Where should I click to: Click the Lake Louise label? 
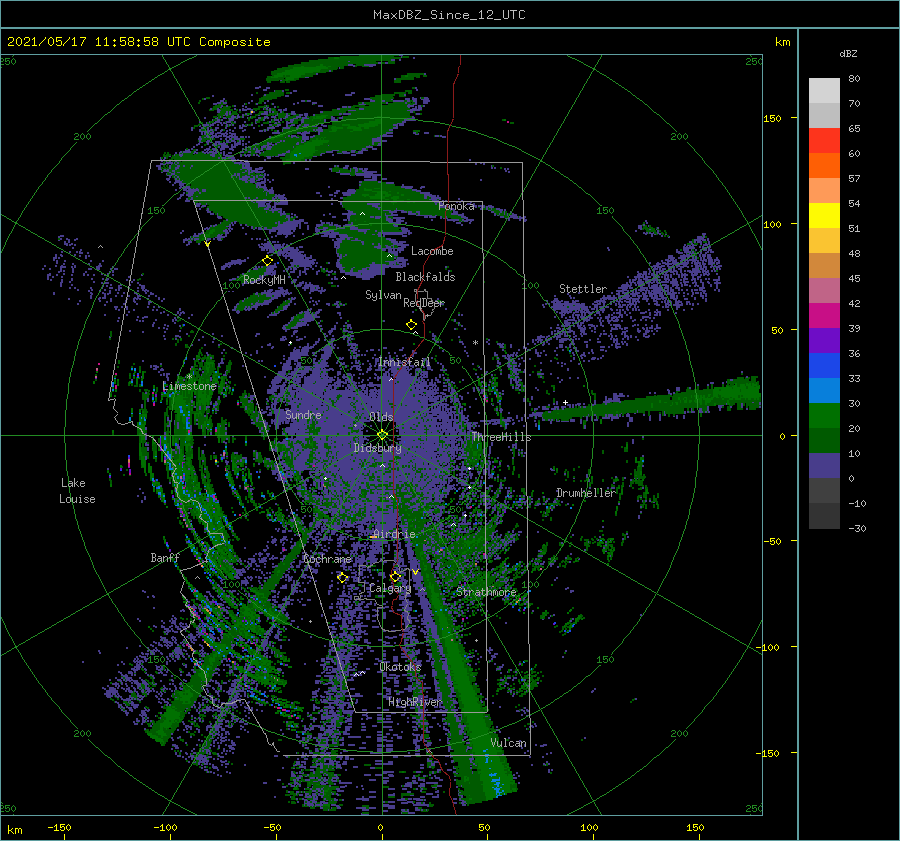[77, 491]
